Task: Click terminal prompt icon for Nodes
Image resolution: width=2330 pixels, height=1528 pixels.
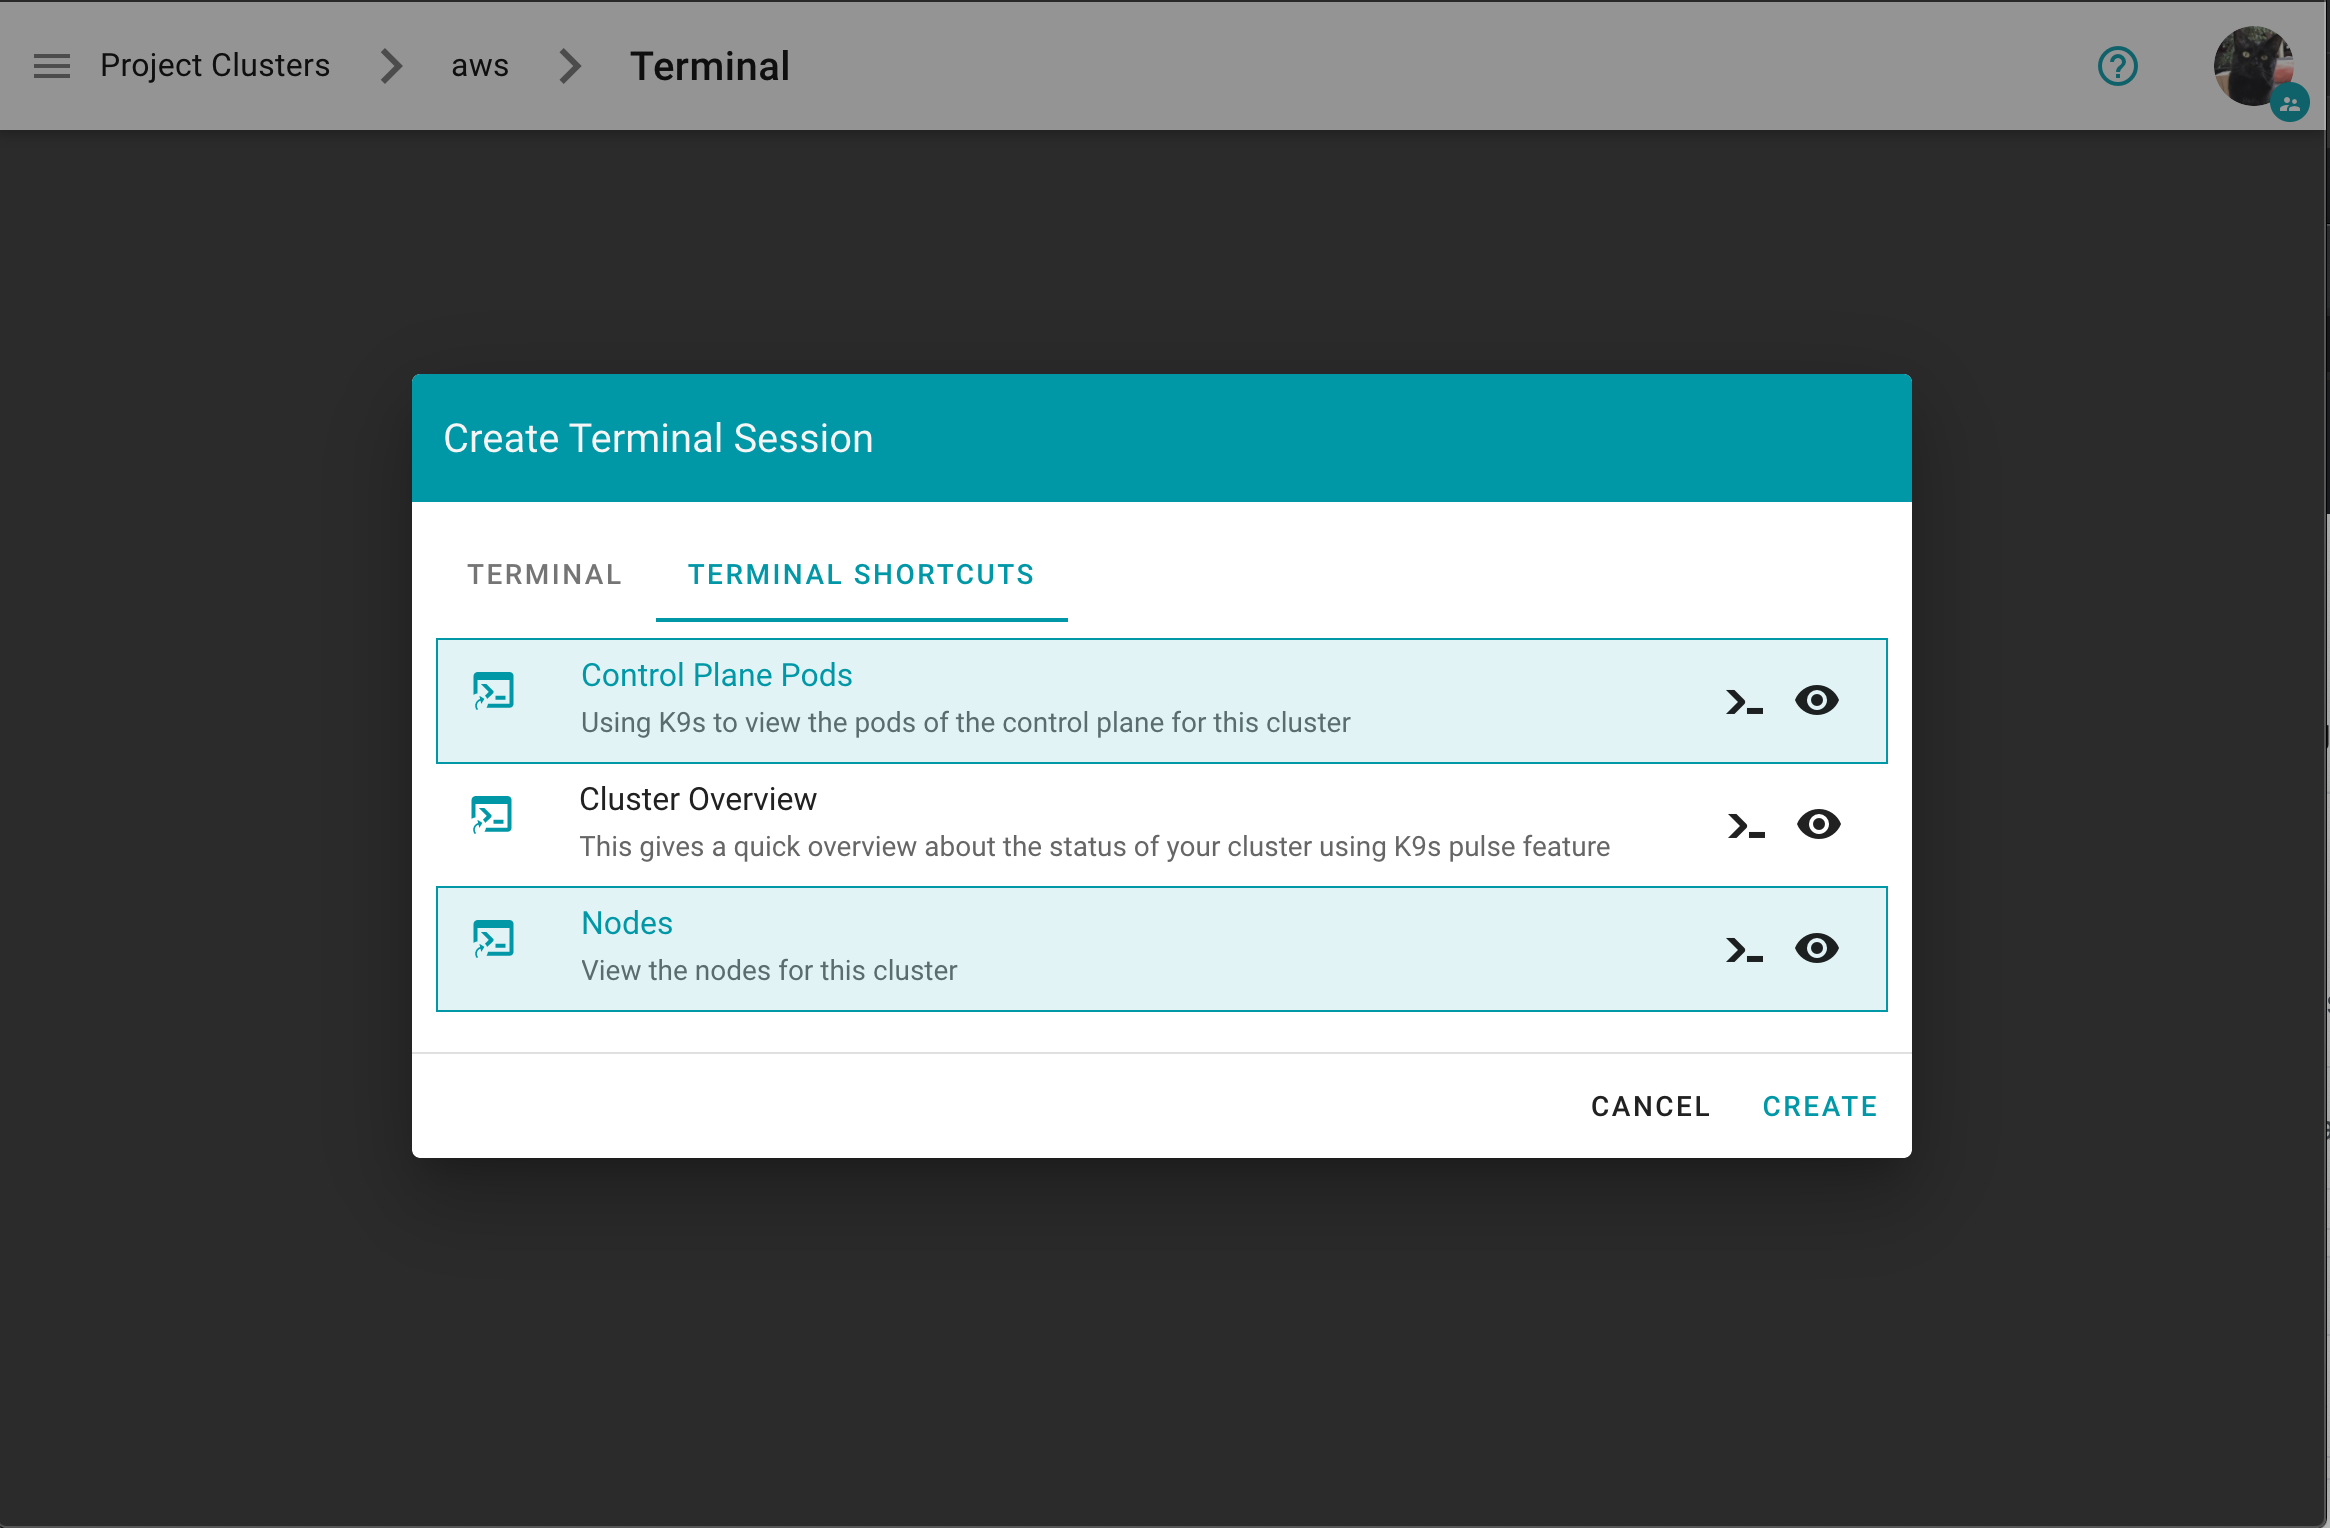Action: pos(1743,950)
